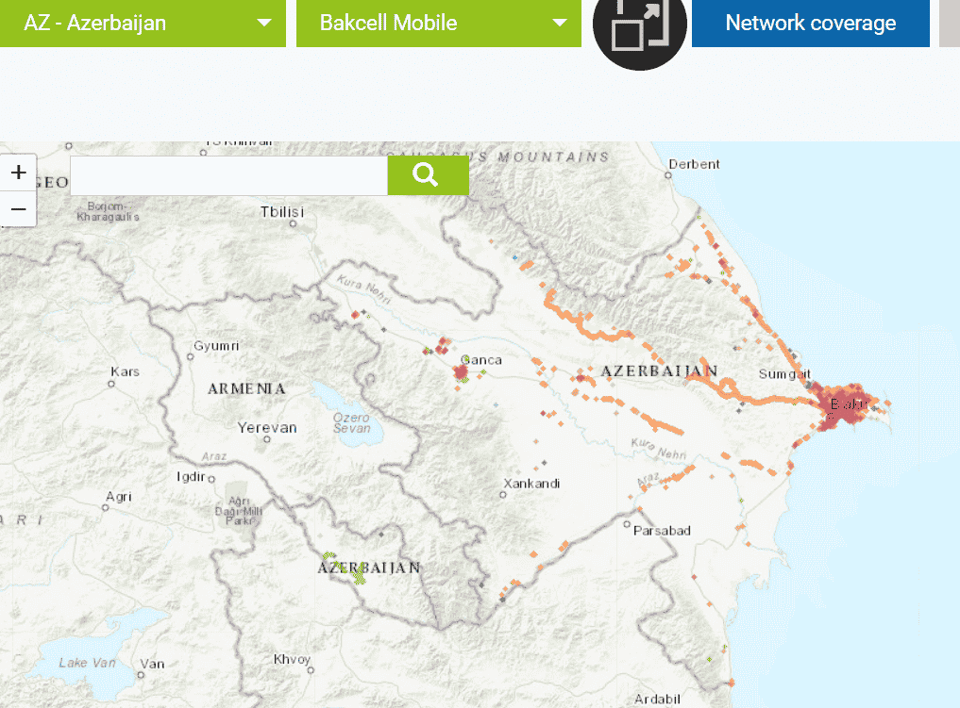The height and width of the screenshot is (708, 960).
Task: Click the Derbent label near the coast
Action: pos(693,164)
